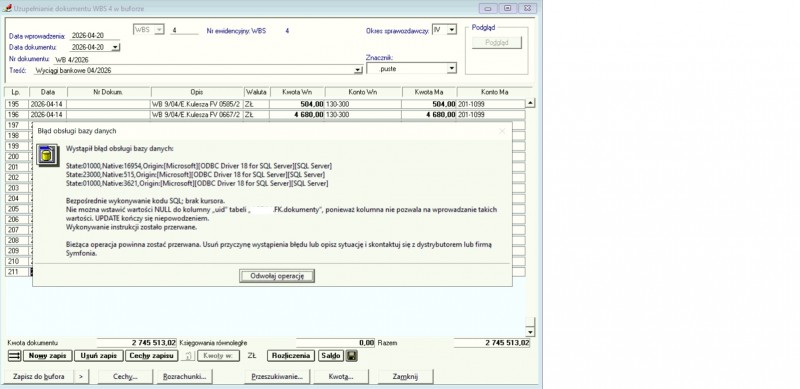Image resolution: width=800 pixels, height=389 pixels.
Task: Open Rozliczenia
Action: click(291, 356)
